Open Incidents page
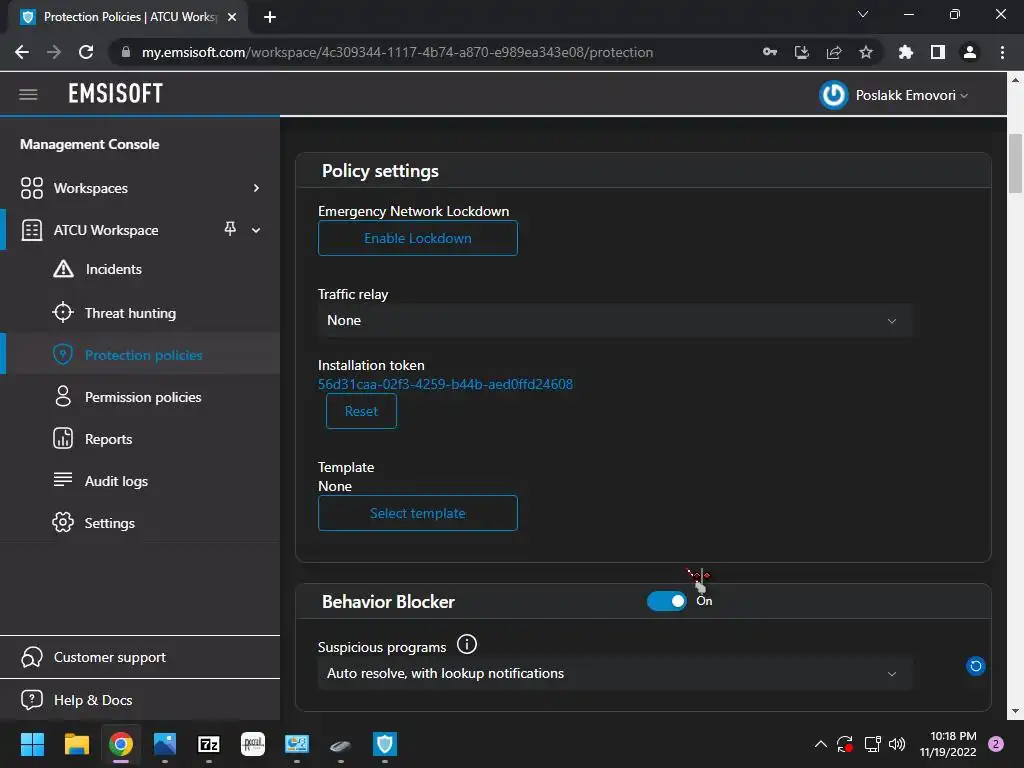The width and height of the screenshot is (1024, 768). click(140, 269)
